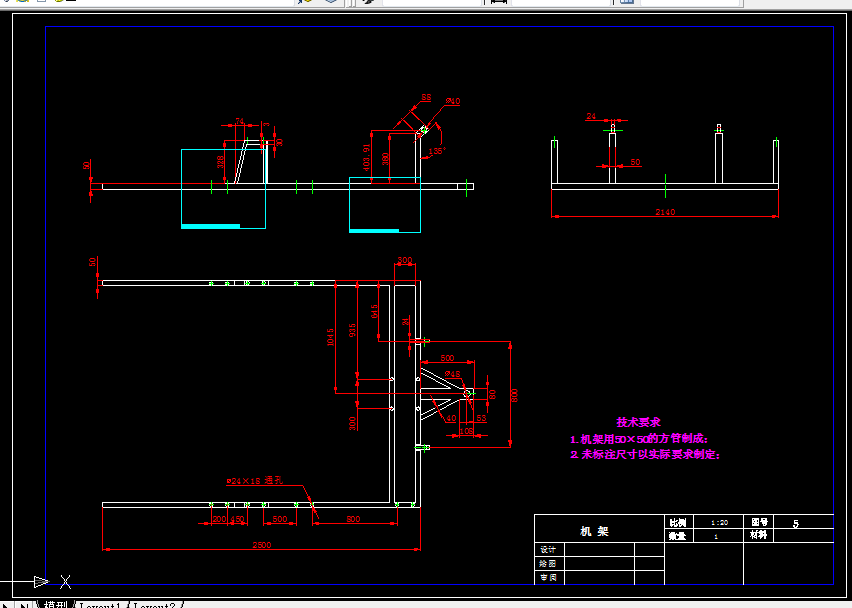852x608 pixels.
Task: Click the 比例 label cell
Action: point(678,522)
